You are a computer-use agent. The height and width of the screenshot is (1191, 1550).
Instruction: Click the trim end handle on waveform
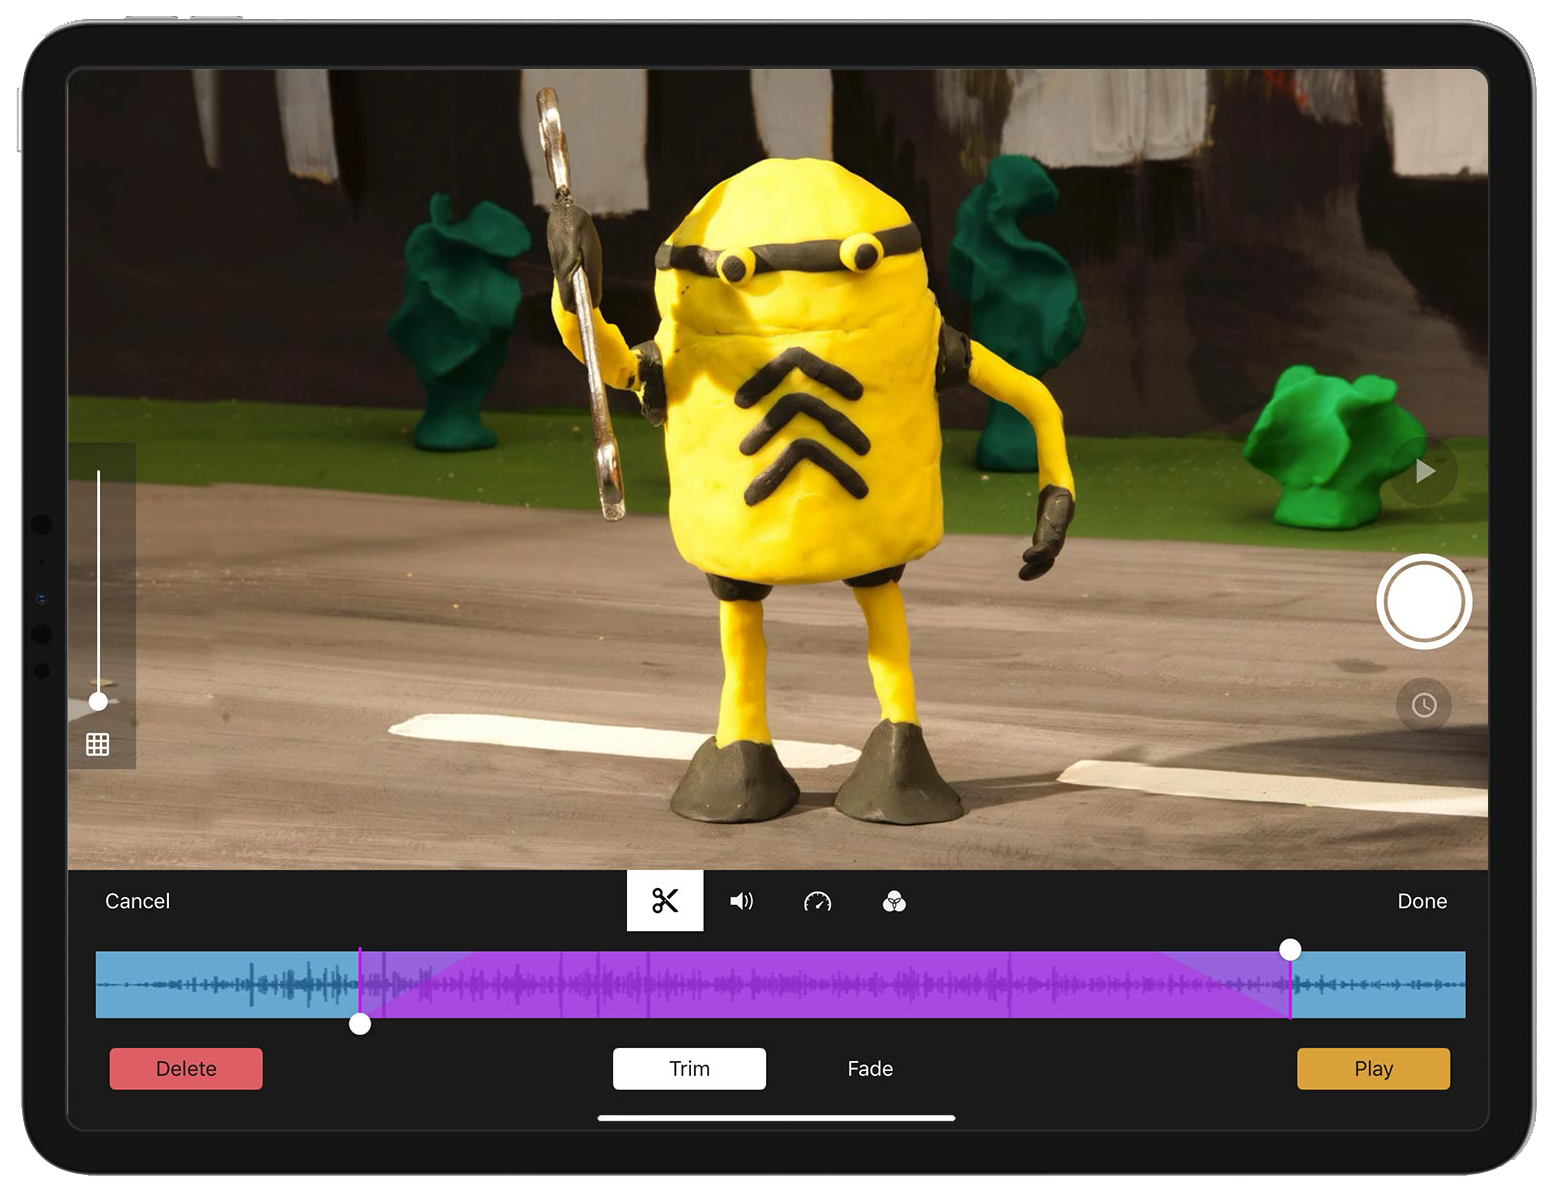[x=1290, y=949]
